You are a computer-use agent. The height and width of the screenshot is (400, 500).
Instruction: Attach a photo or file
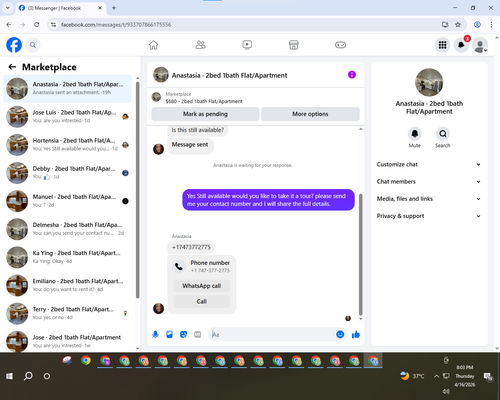(x=169, y=334)
